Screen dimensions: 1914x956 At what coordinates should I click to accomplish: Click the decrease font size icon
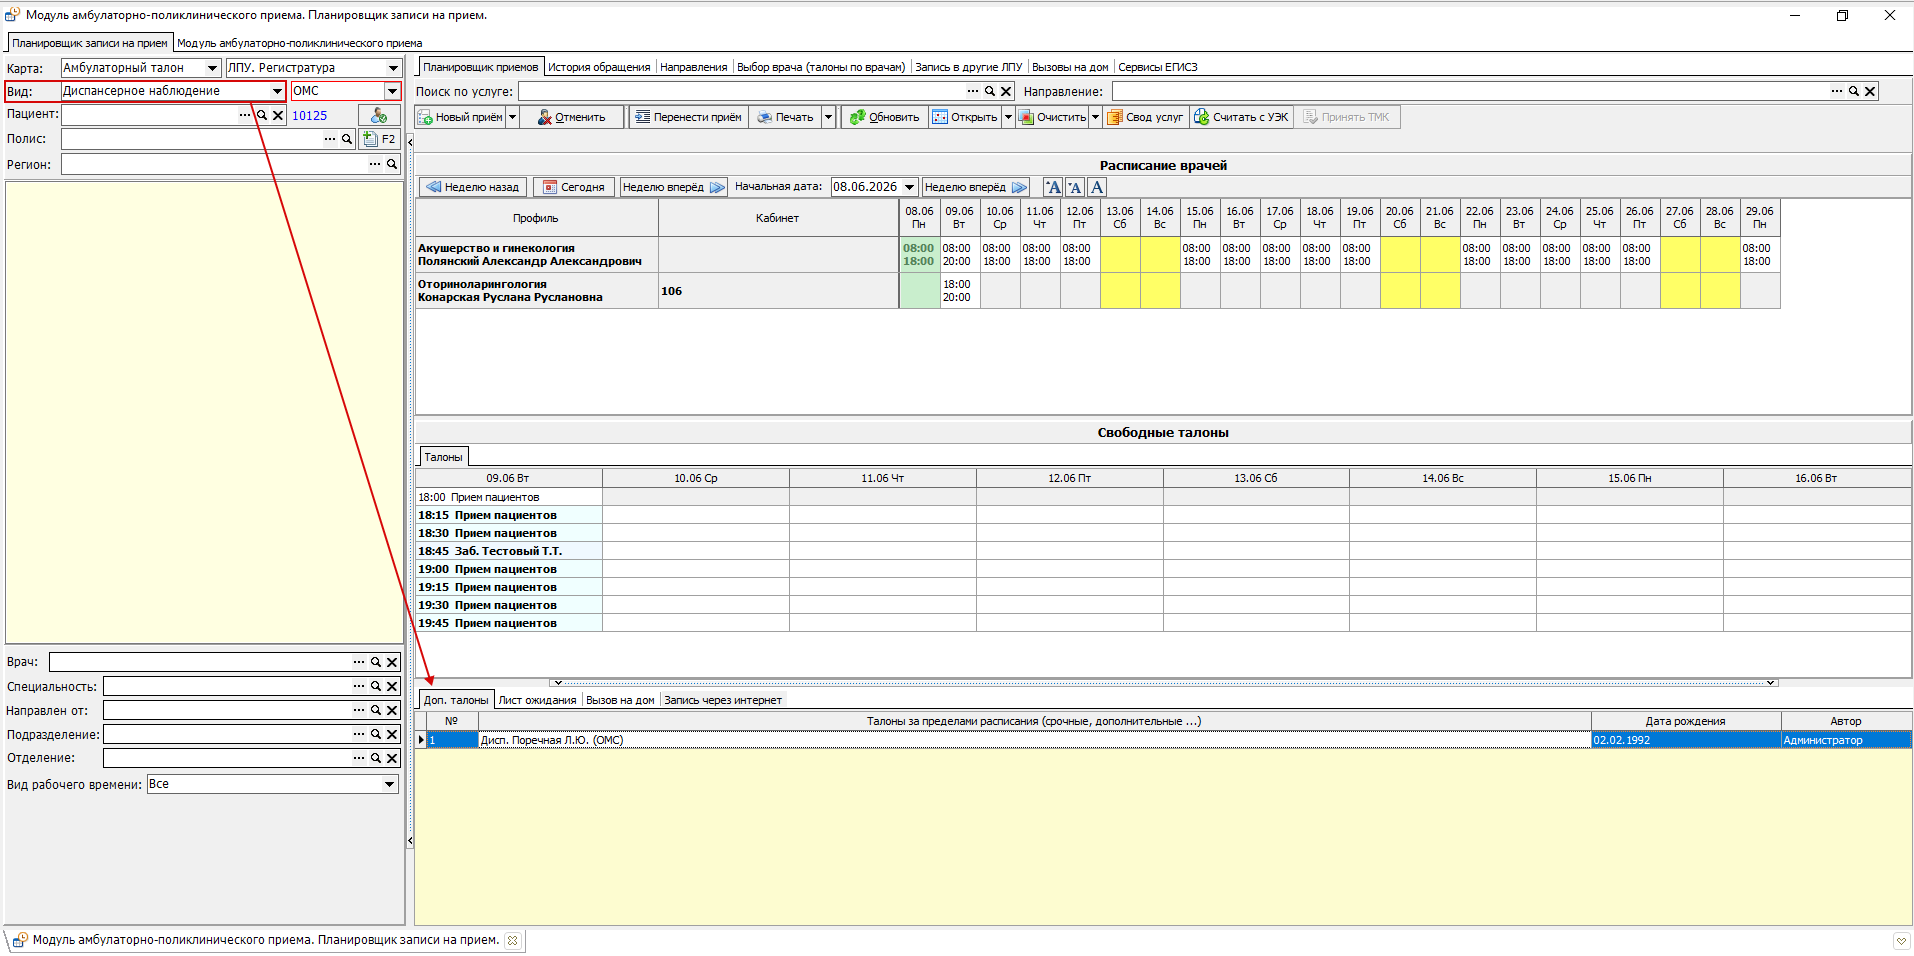(1075, 187)
